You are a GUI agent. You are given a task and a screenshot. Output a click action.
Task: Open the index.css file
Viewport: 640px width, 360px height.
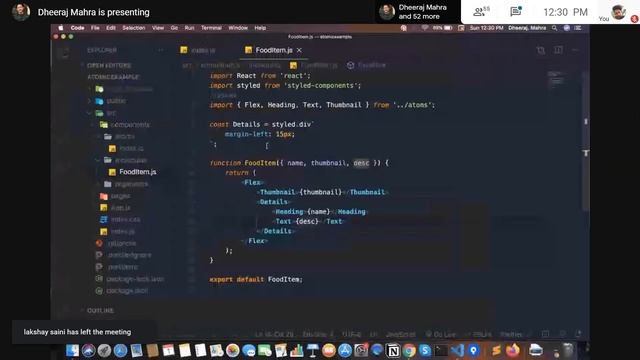tap(120, 220)
